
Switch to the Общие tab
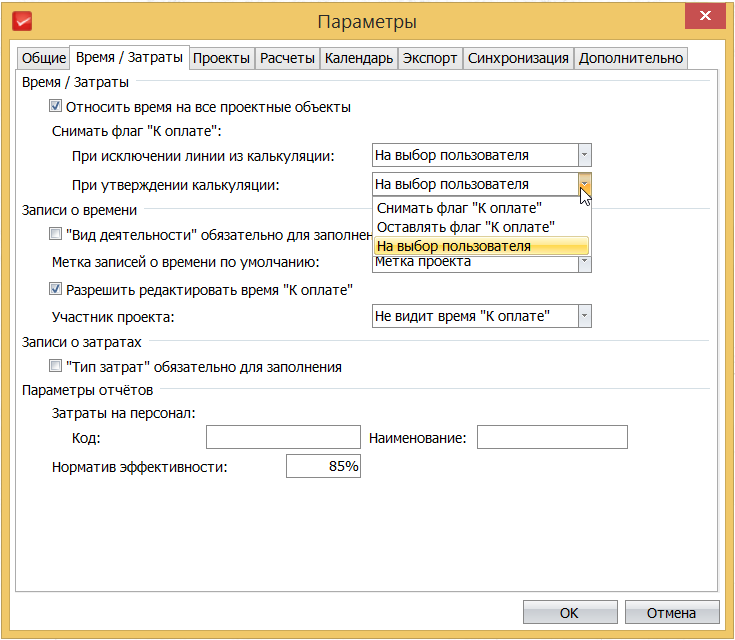[x=44, y=58]
